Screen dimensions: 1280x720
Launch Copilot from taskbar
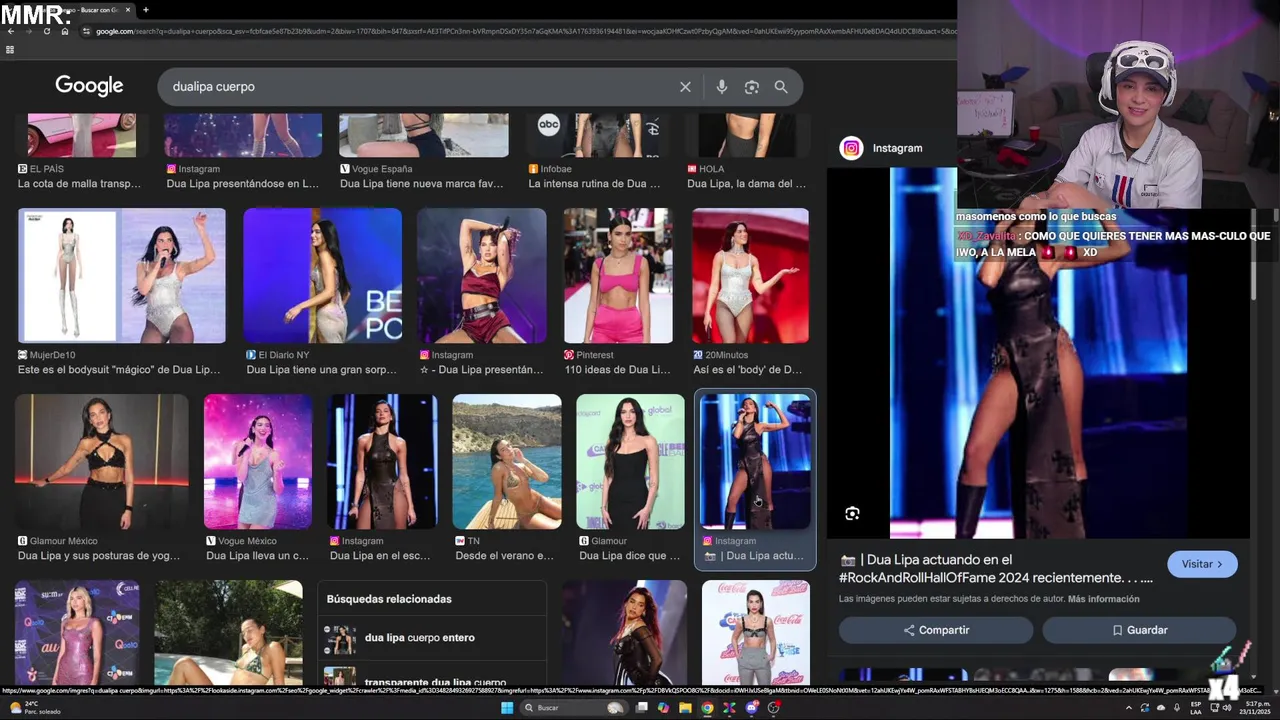[663, 708]
